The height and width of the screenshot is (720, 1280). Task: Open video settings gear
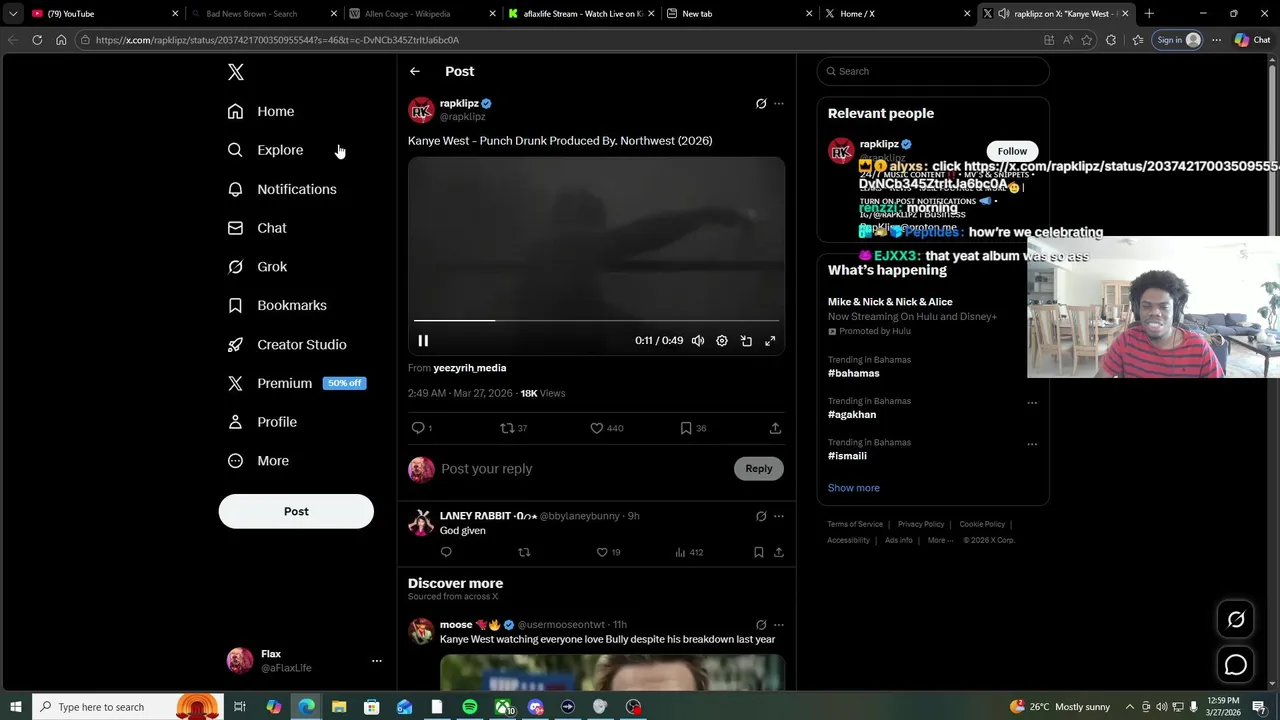point(722,341)
